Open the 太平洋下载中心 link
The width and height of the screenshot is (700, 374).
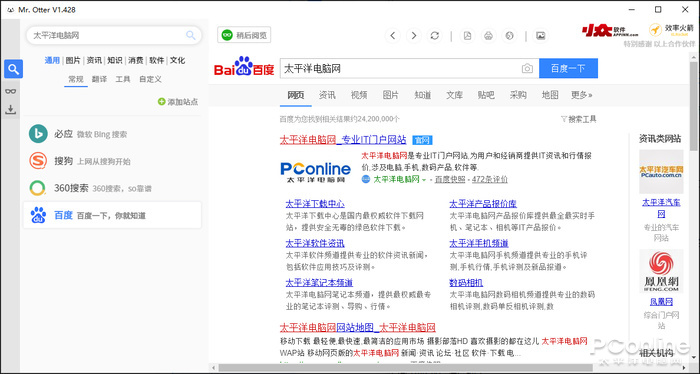coord(315,204)
